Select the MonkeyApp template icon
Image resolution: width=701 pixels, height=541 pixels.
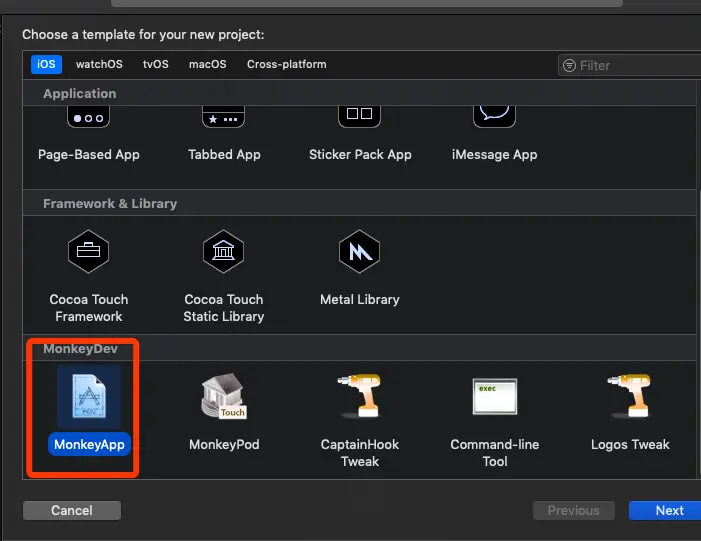click(89, 396)
